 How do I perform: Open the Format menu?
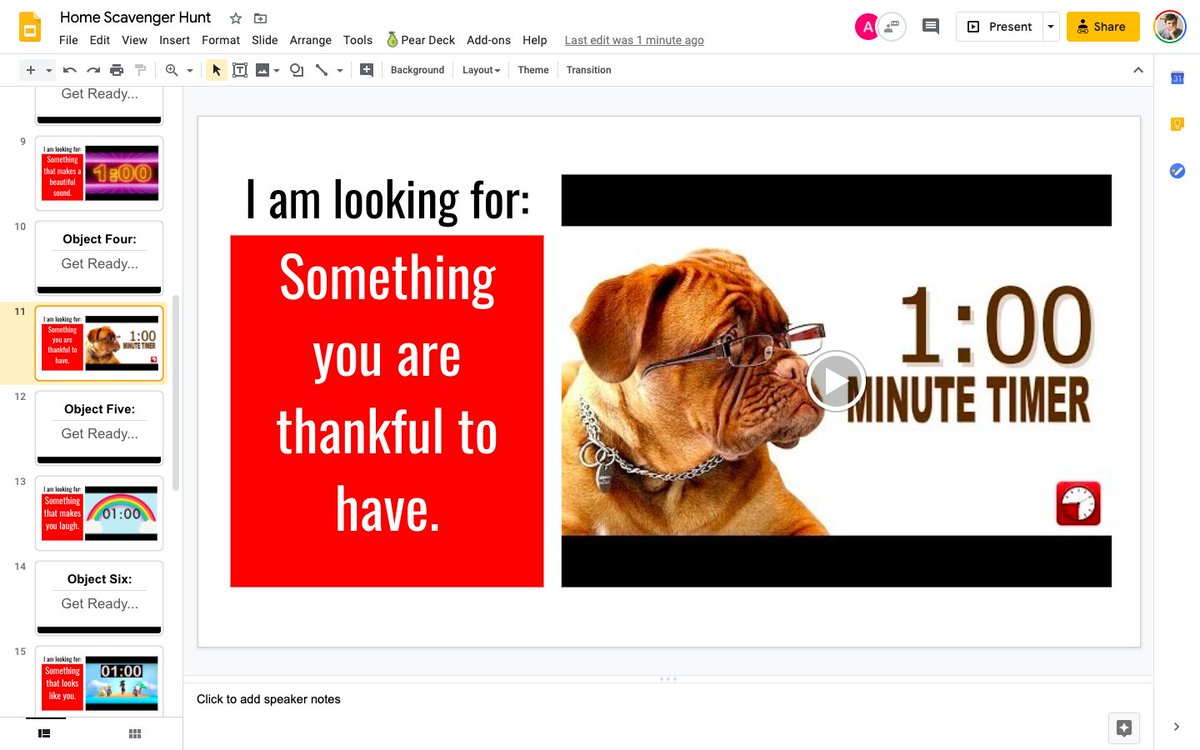click(221, 40)
